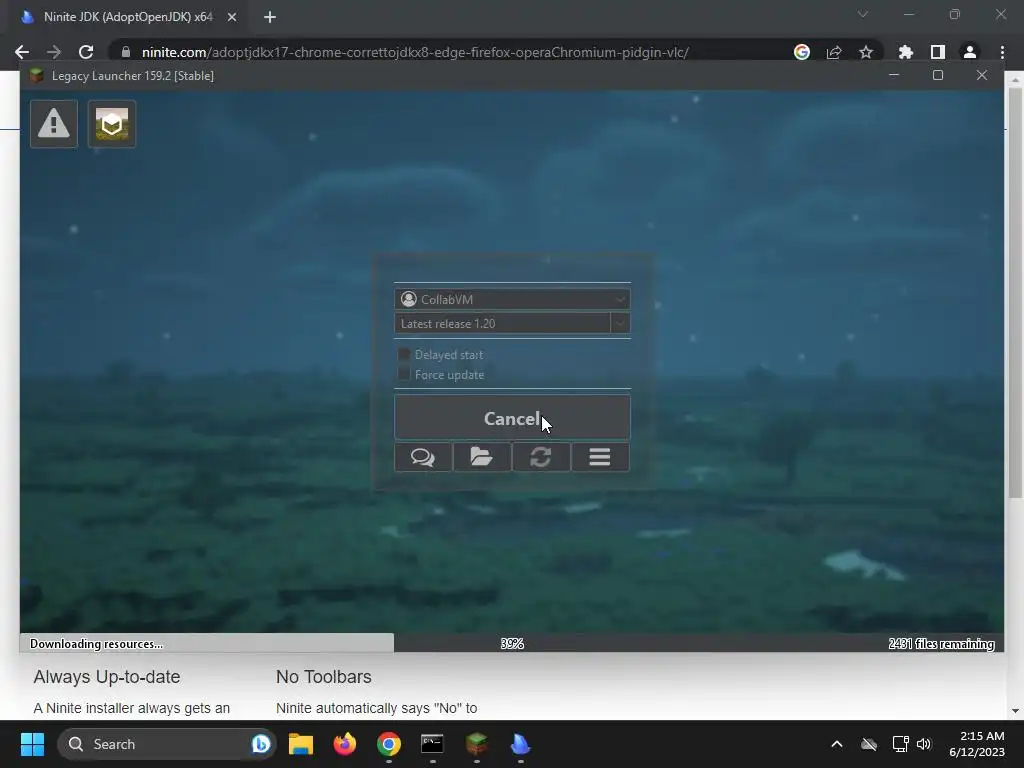Reload the Ninite page in Chrome
The image size is (1024, 768).
point(86,52)
